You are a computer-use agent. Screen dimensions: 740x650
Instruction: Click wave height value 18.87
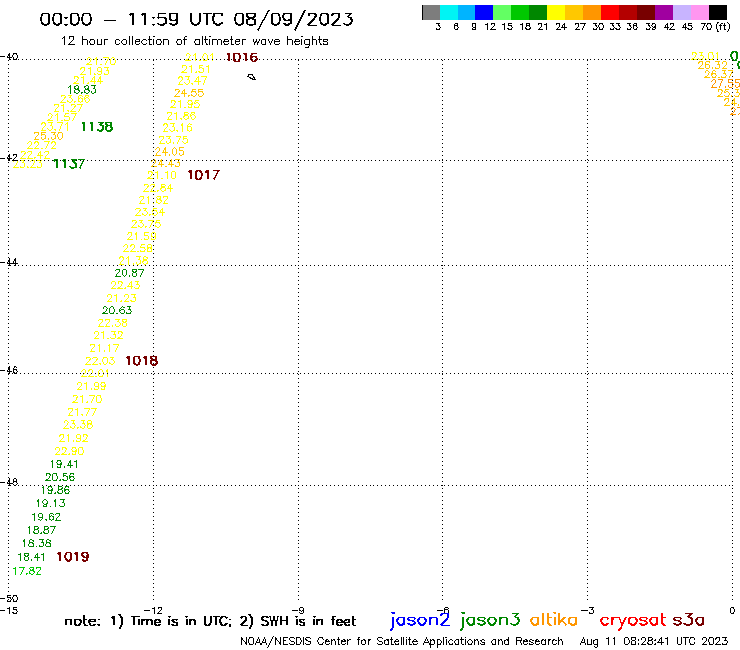[42, 531]
